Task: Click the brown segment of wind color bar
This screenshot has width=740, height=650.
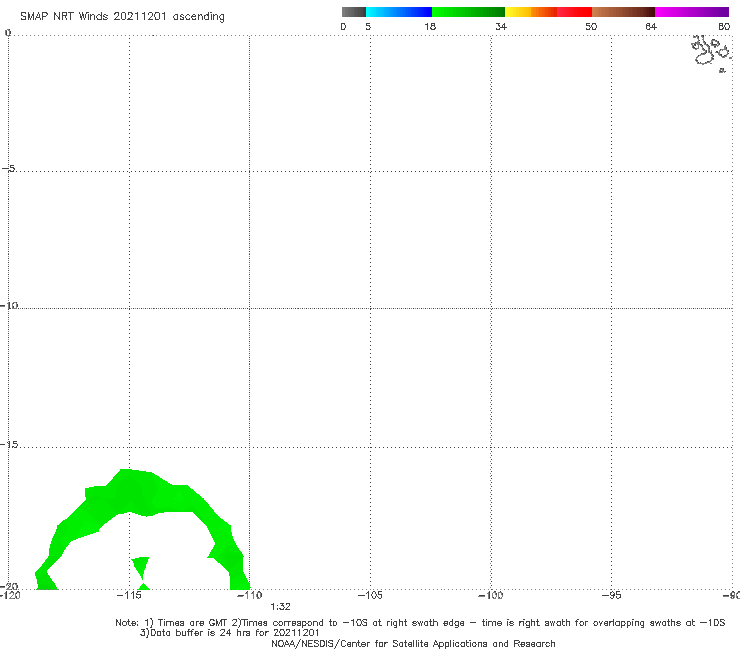Action: point(623,12)
